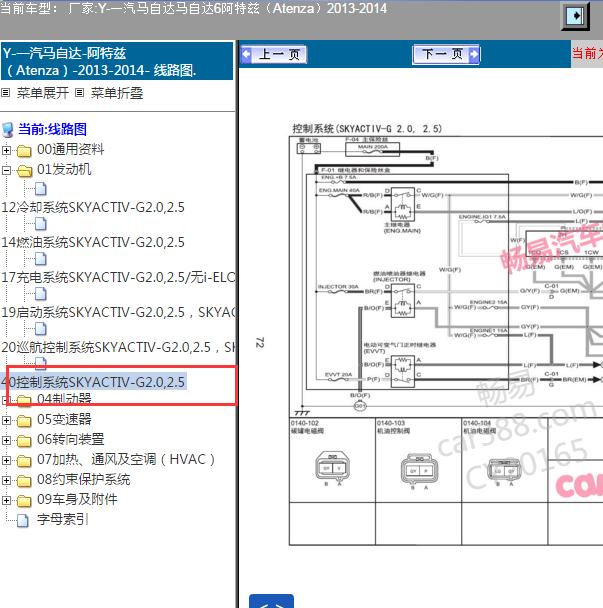Click the 09车身及附件 folder icon
The image size is (603, 608).
click(24, 501)
